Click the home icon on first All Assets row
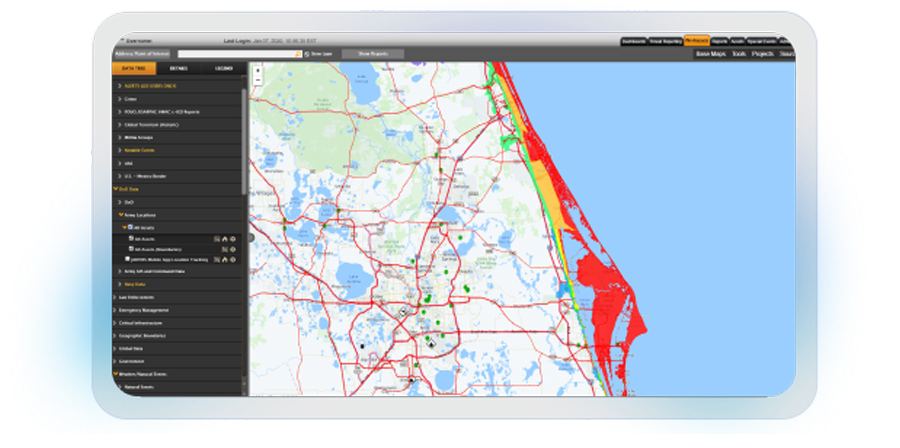Image resolution: width=900 pixels, height=448 pixels. tap(225, 239)
